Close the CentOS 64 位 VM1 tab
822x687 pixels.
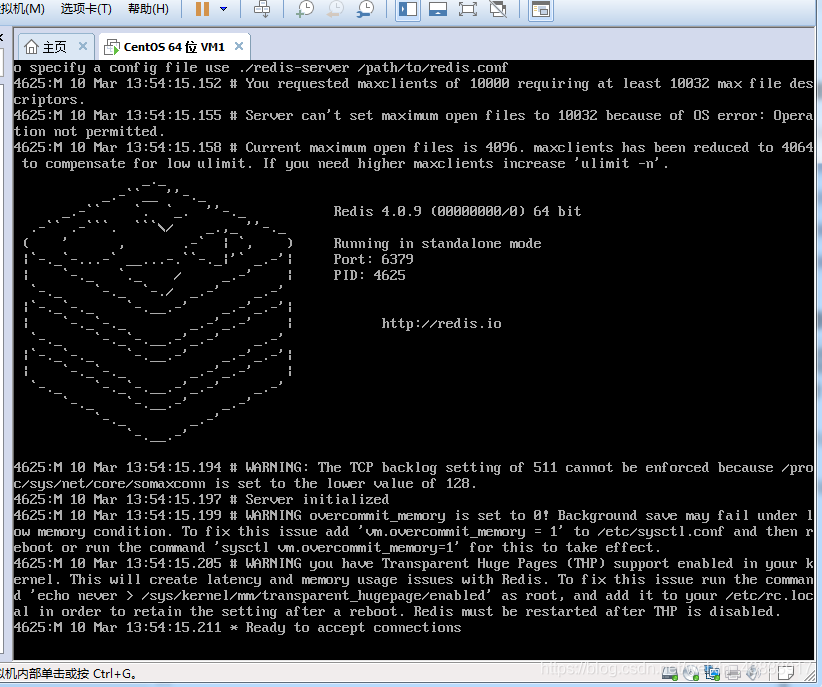(x=239, y=46)
